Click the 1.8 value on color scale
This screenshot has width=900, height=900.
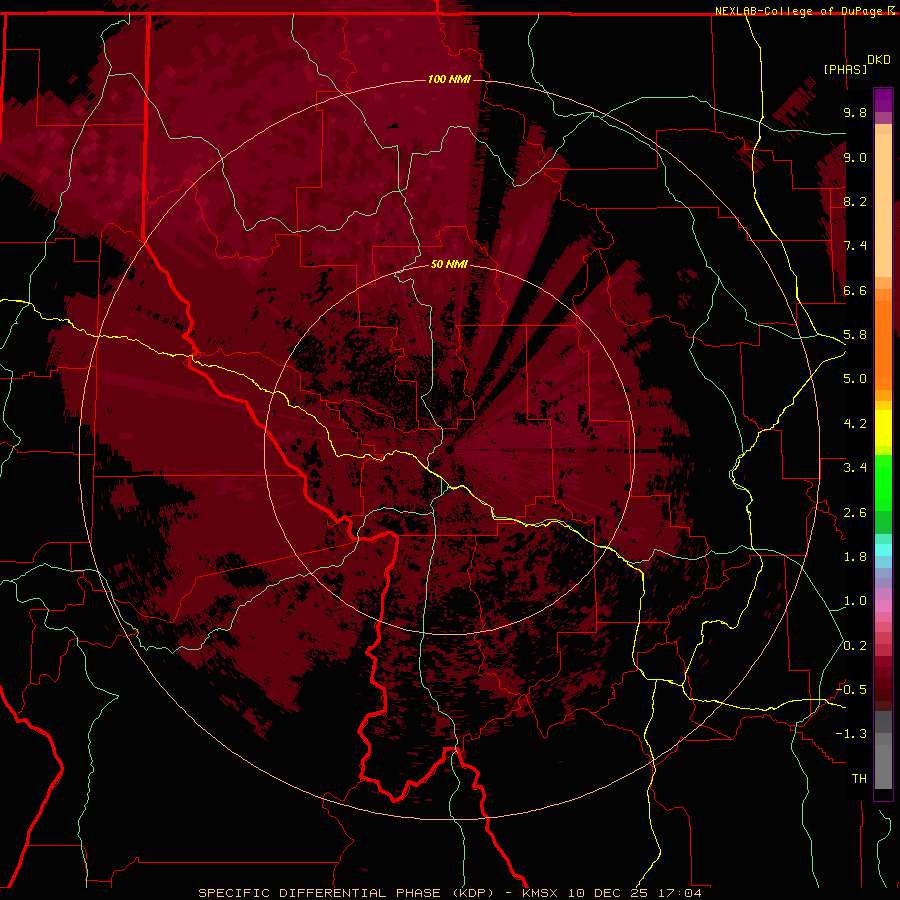(855, 557)
